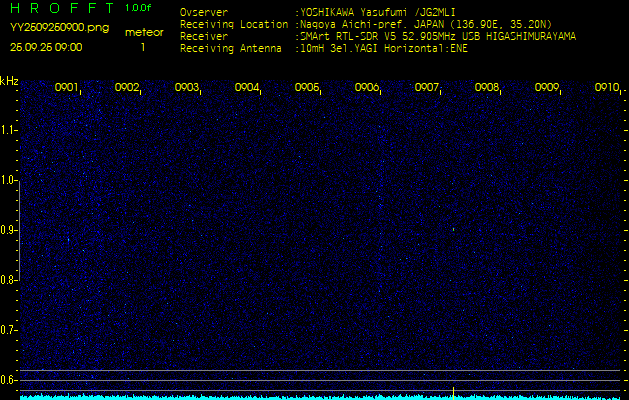Click the meteor count value 1

(x=143, y=47)
